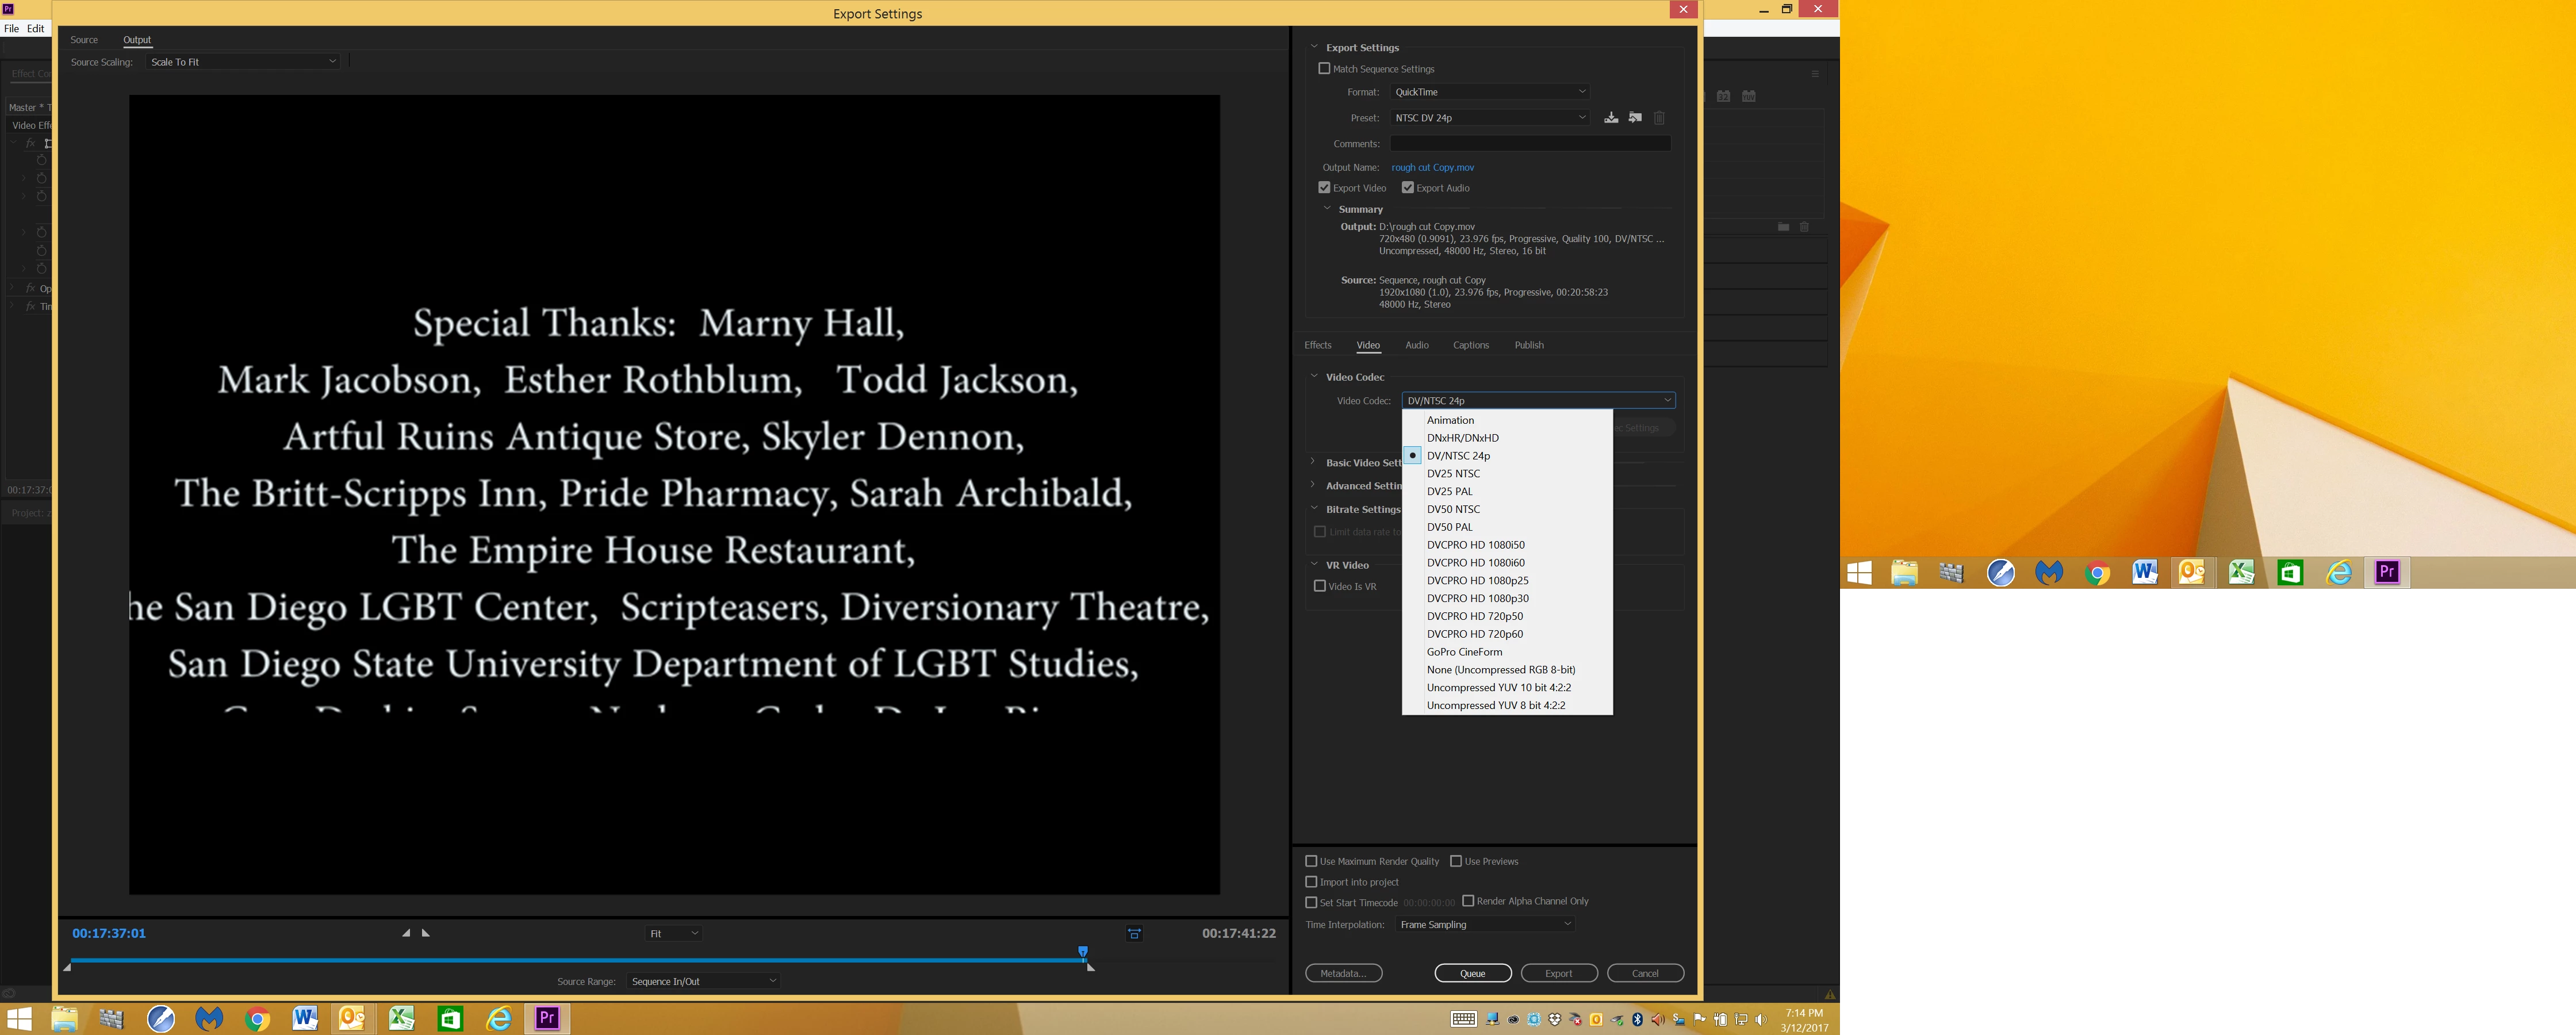2576x1035 pixels.
Task: Click the Queue button
Action: point(1472,973)
